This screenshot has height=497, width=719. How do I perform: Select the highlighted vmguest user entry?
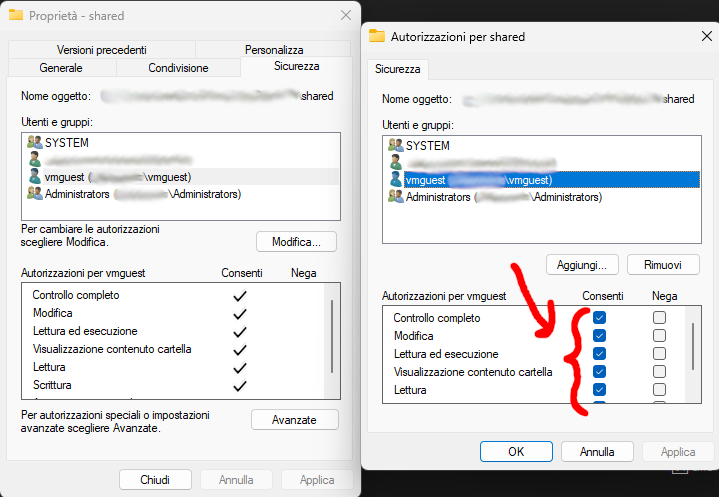pyautogui.click(x=479, y=180)
